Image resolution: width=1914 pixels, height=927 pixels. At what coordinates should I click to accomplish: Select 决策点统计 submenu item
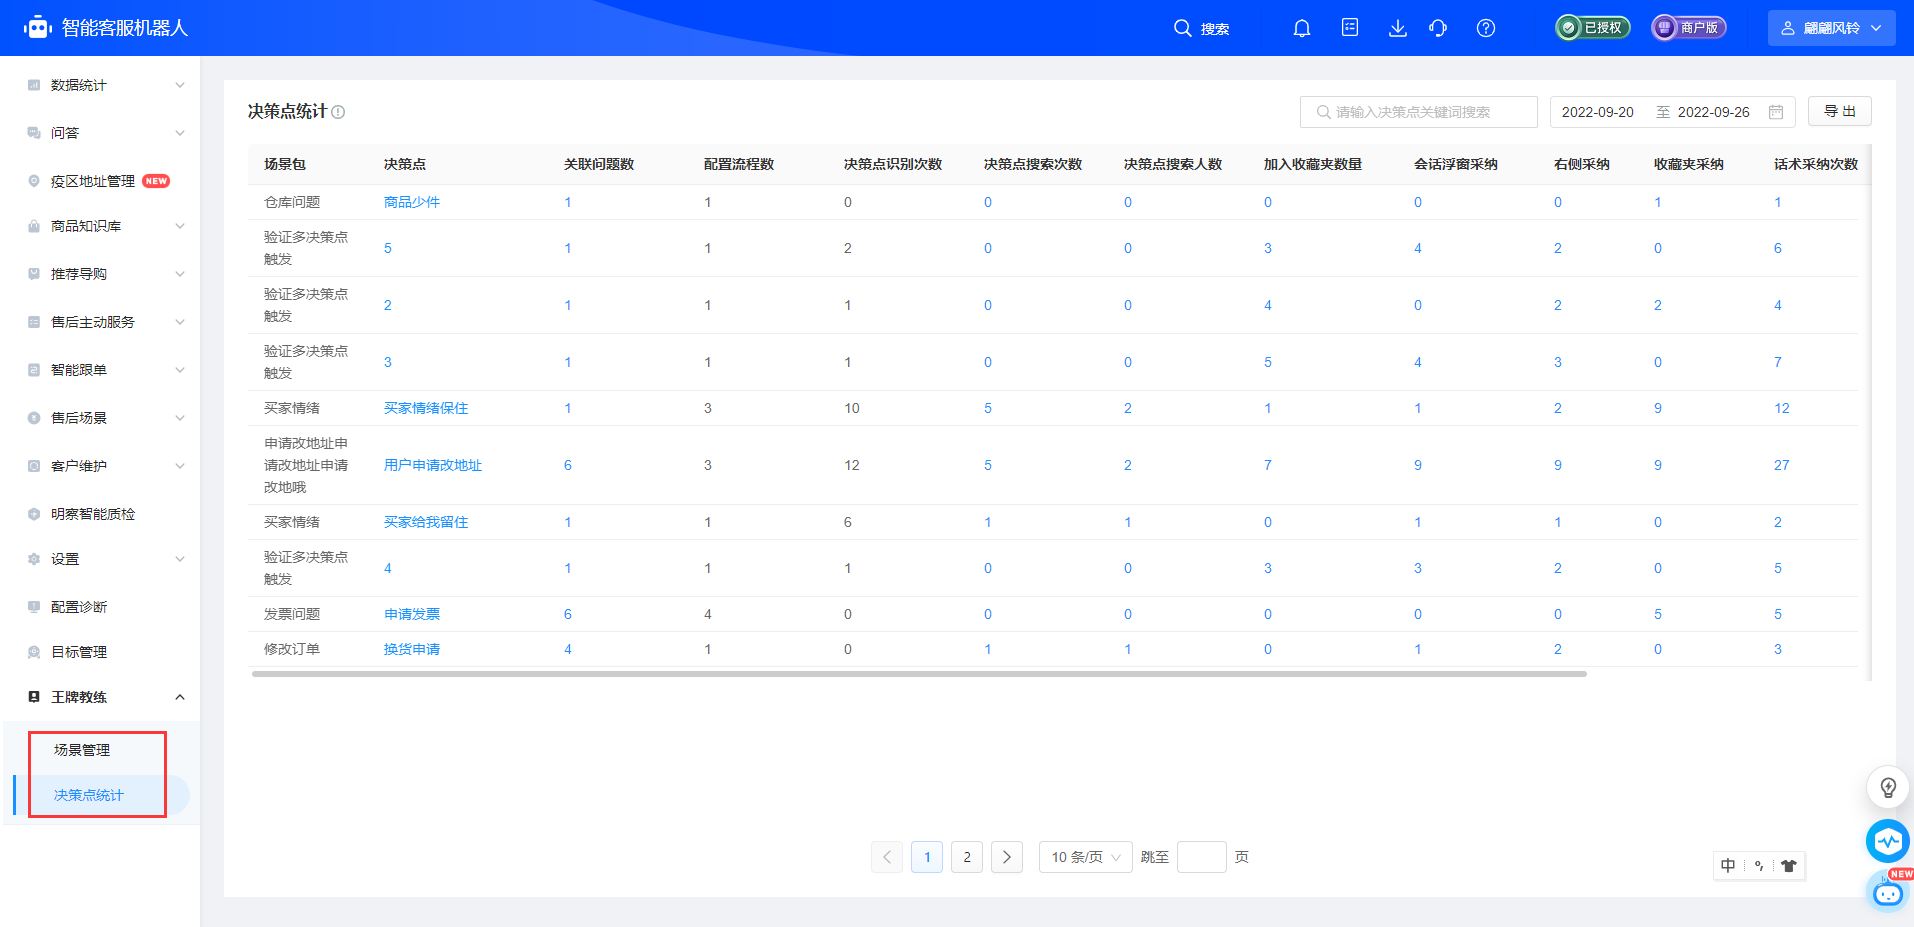(x=89, y=795)
